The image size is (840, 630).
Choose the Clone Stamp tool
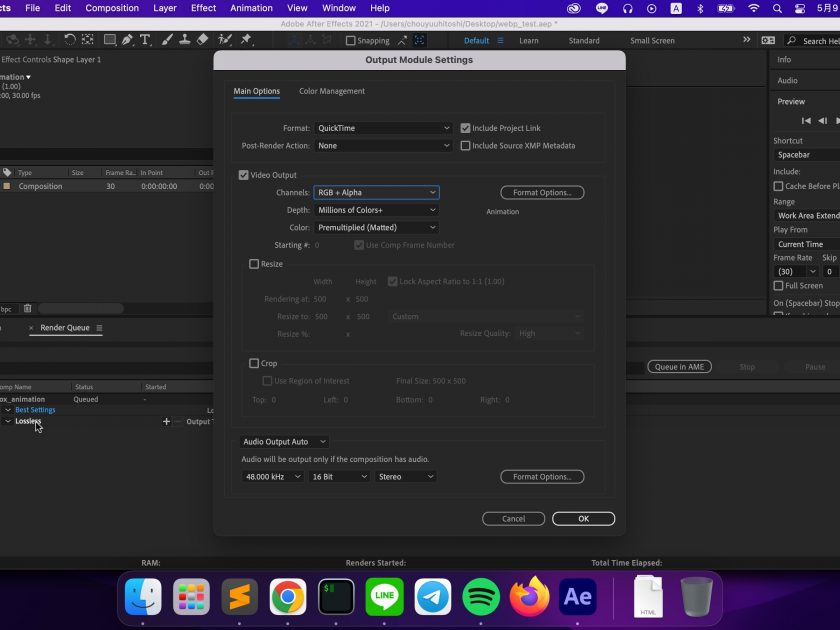[184, 40]
